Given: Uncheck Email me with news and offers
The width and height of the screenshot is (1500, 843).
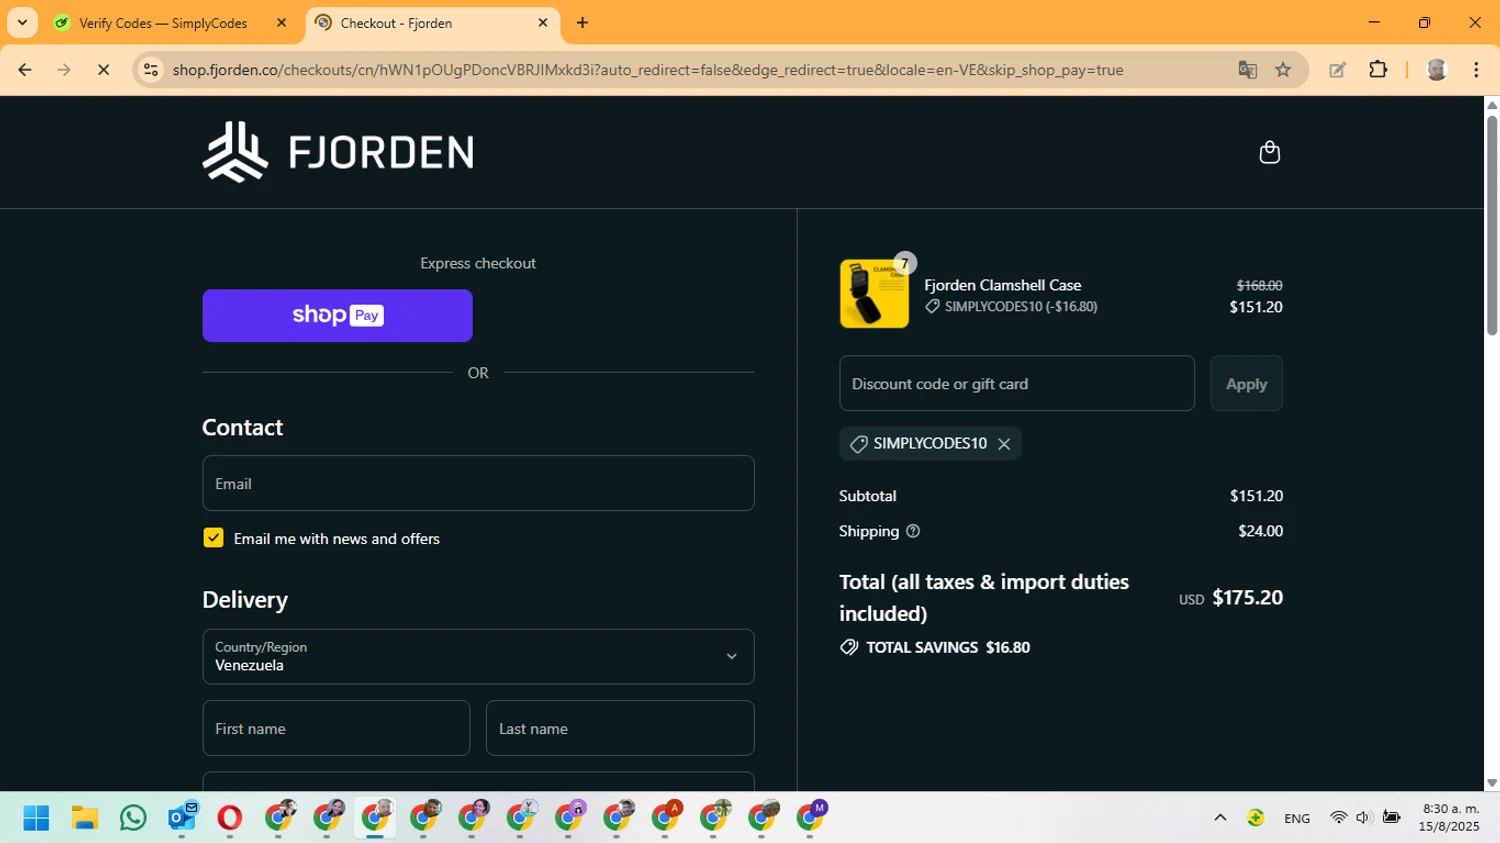Looking at the screenshot, I should point(213,538).
